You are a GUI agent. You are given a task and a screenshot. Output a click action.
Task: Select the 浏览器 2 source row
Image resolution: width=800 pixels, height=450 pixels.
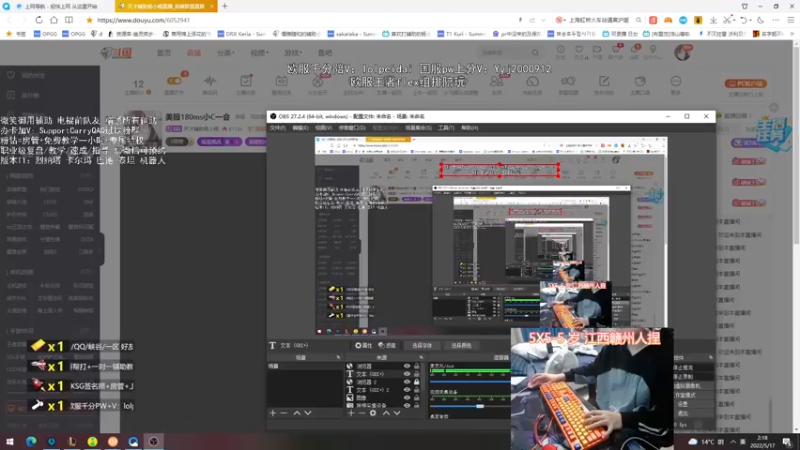pos(384,382)
